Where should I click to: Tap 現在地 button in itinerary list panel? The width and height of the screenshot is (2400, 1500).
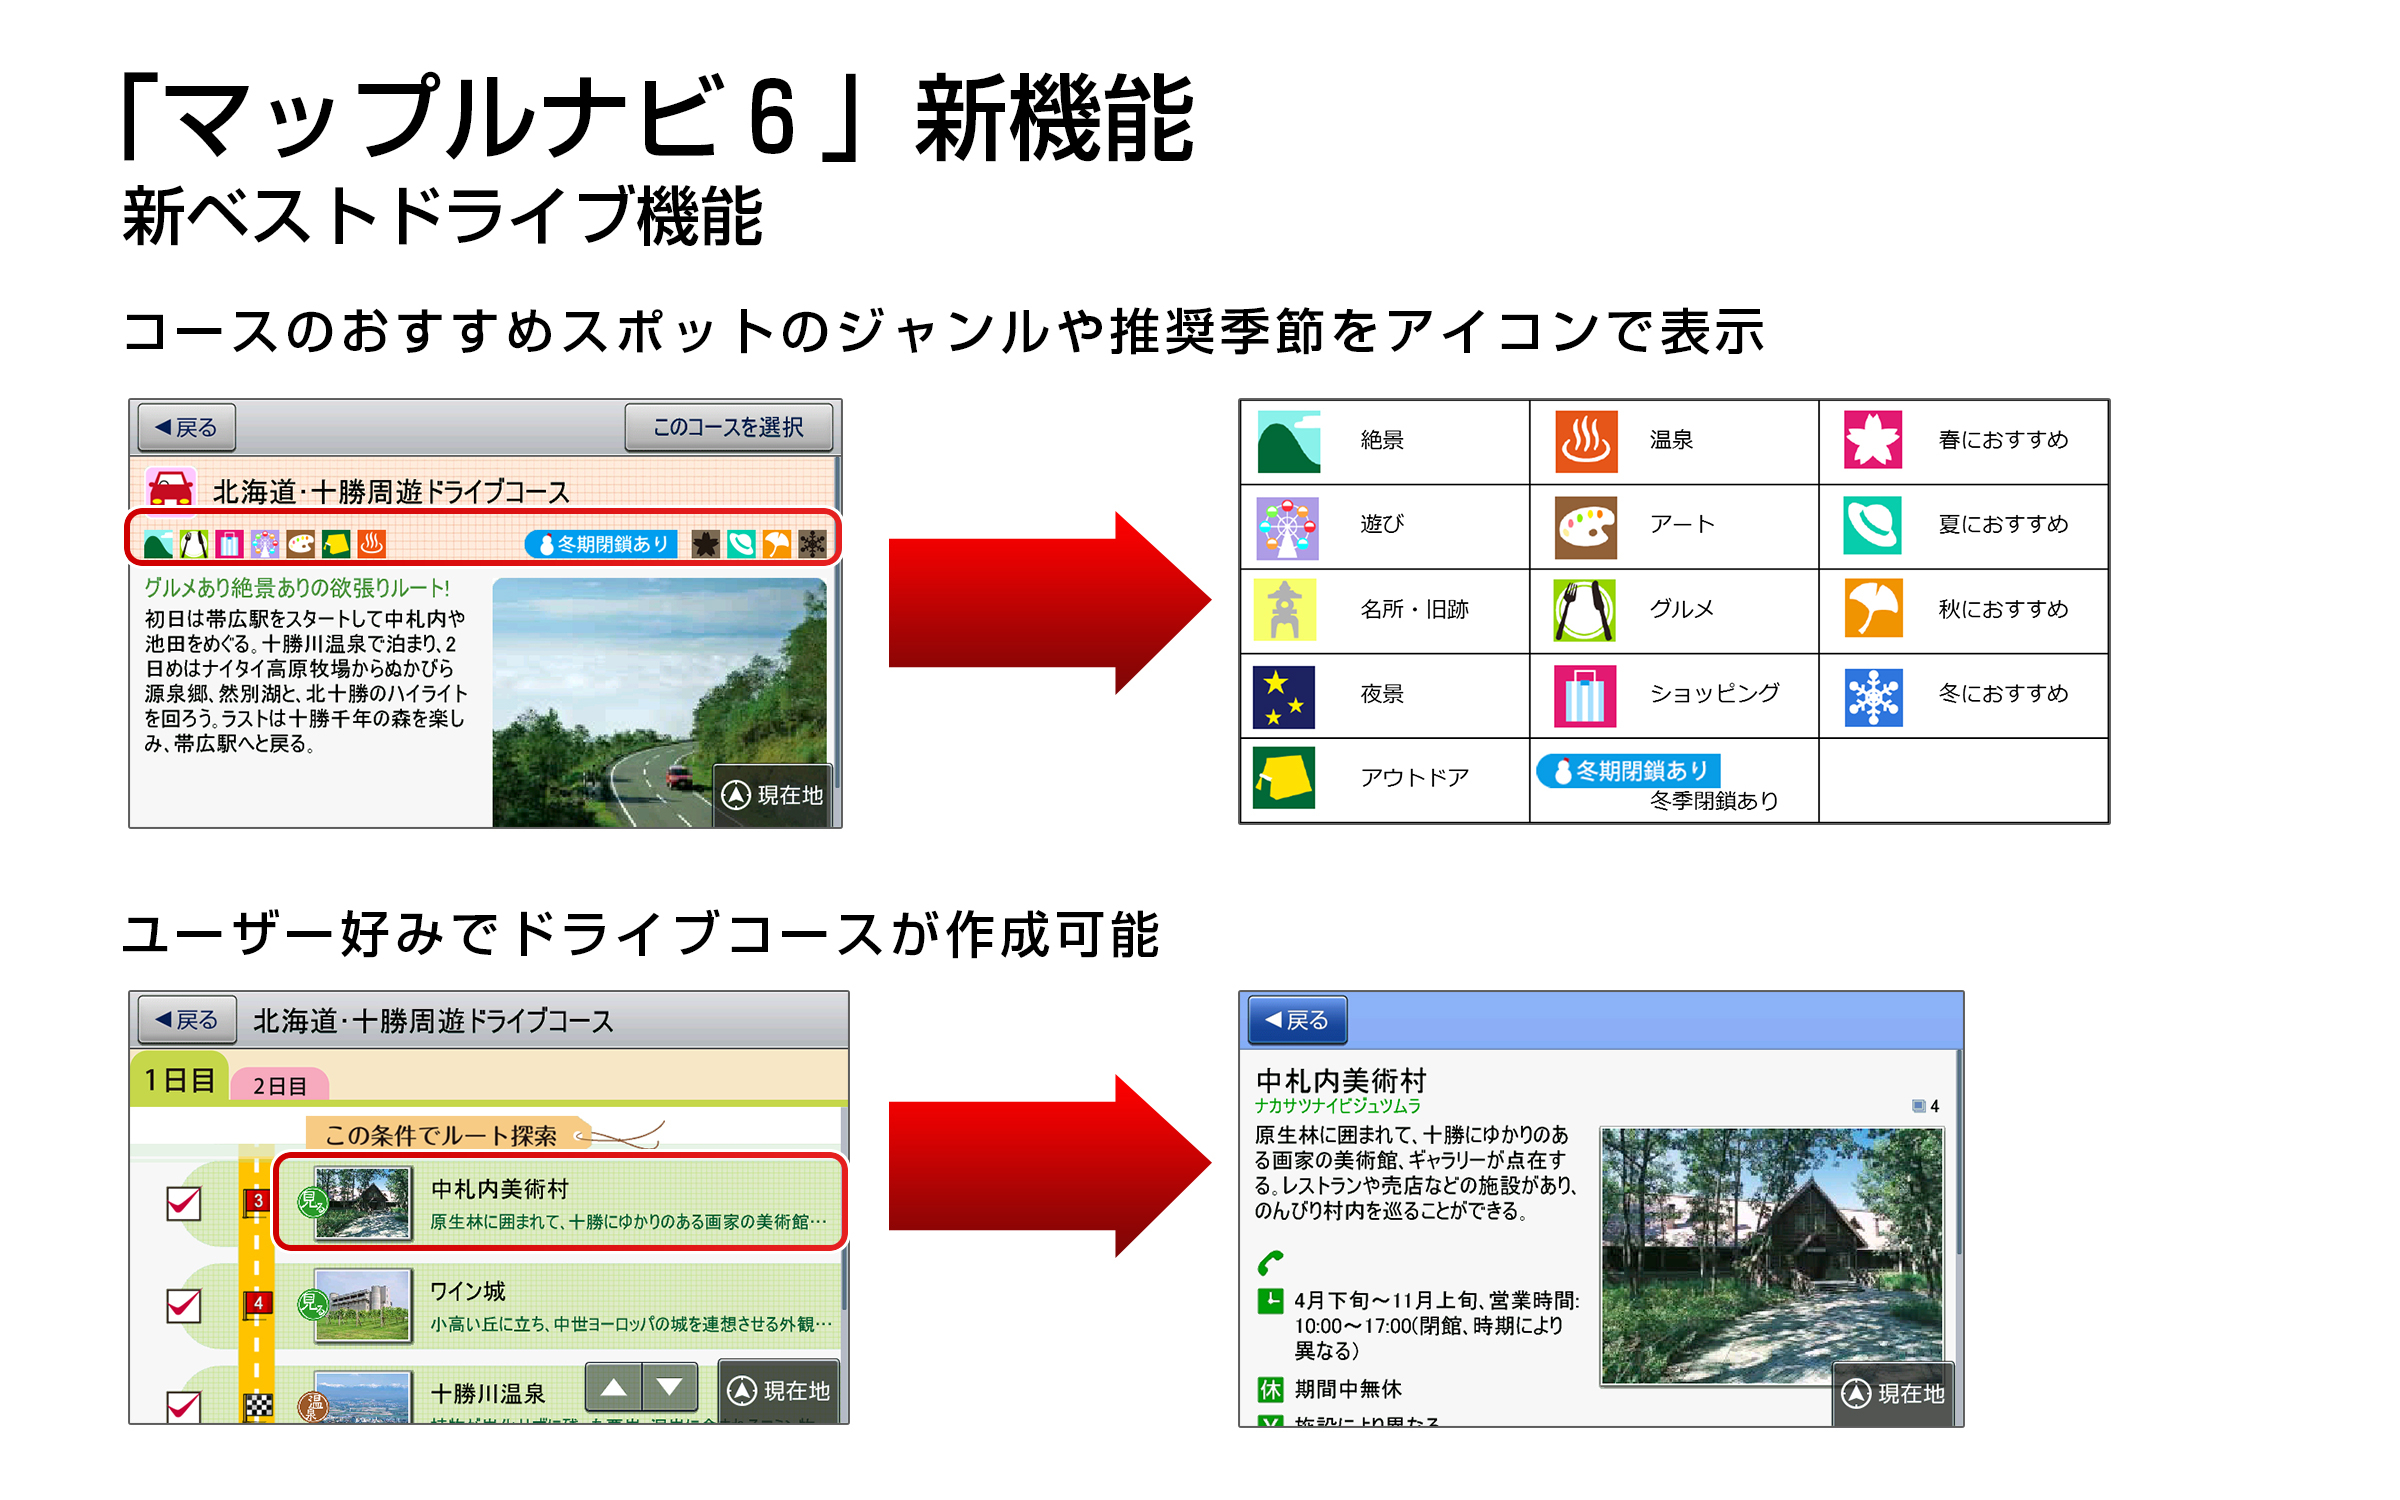point(779,1391)
